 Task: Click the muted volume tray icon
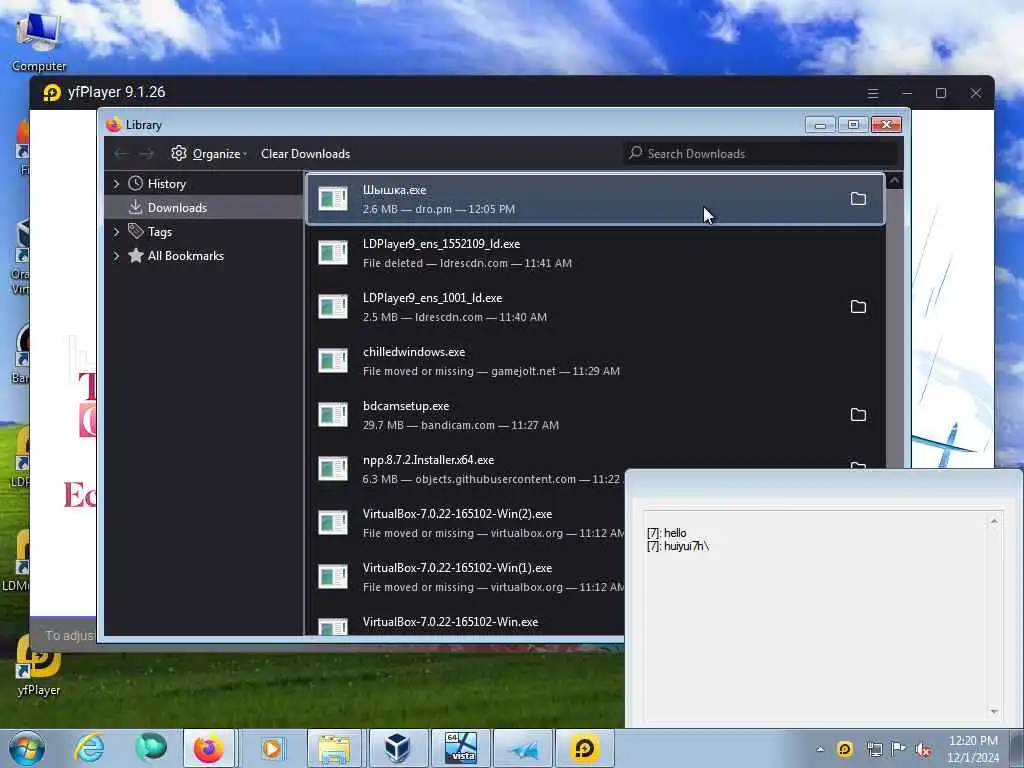coord(923,750)
